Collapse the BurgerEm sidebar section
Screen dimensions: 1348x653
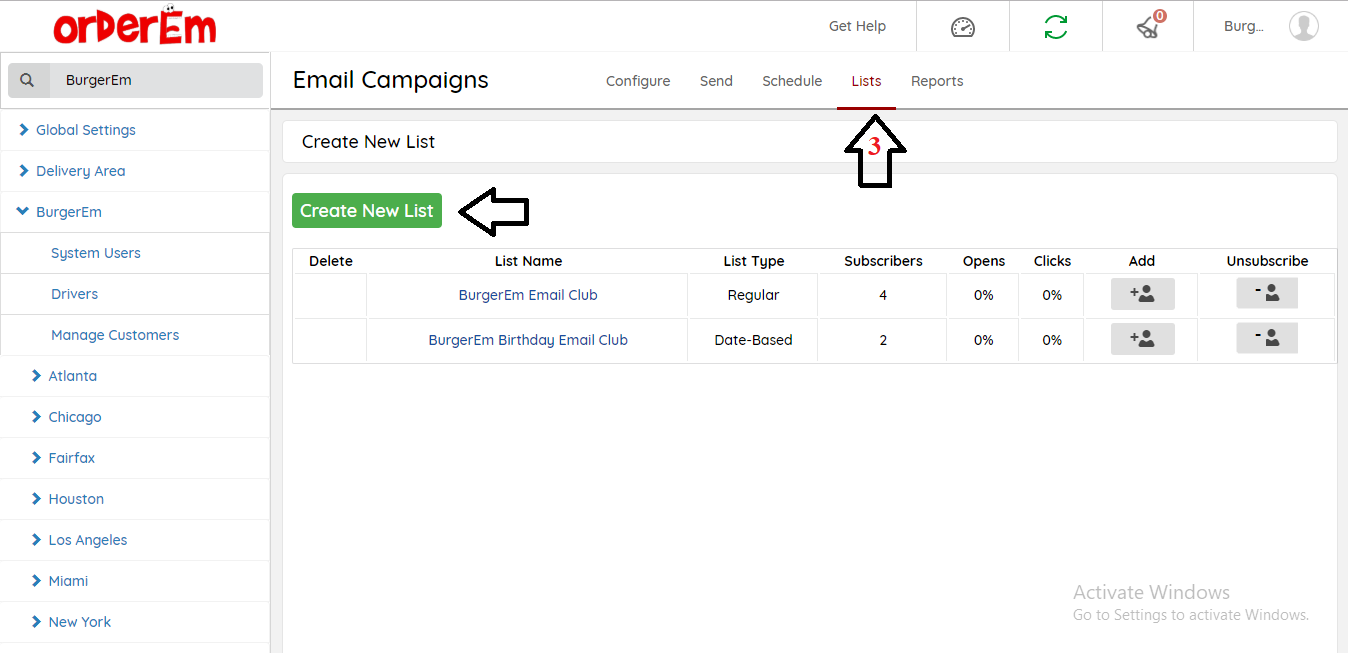tap(68, 212)
